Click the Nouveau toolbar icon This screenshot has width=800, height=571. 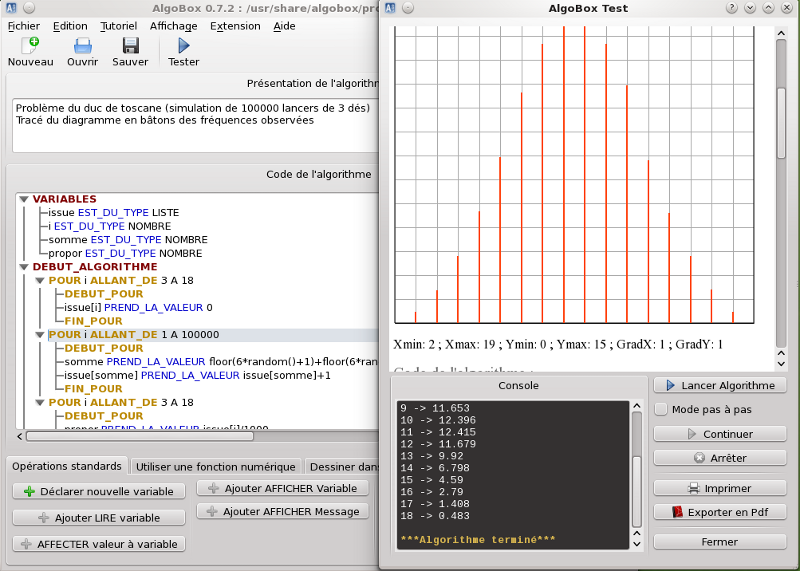30,45
